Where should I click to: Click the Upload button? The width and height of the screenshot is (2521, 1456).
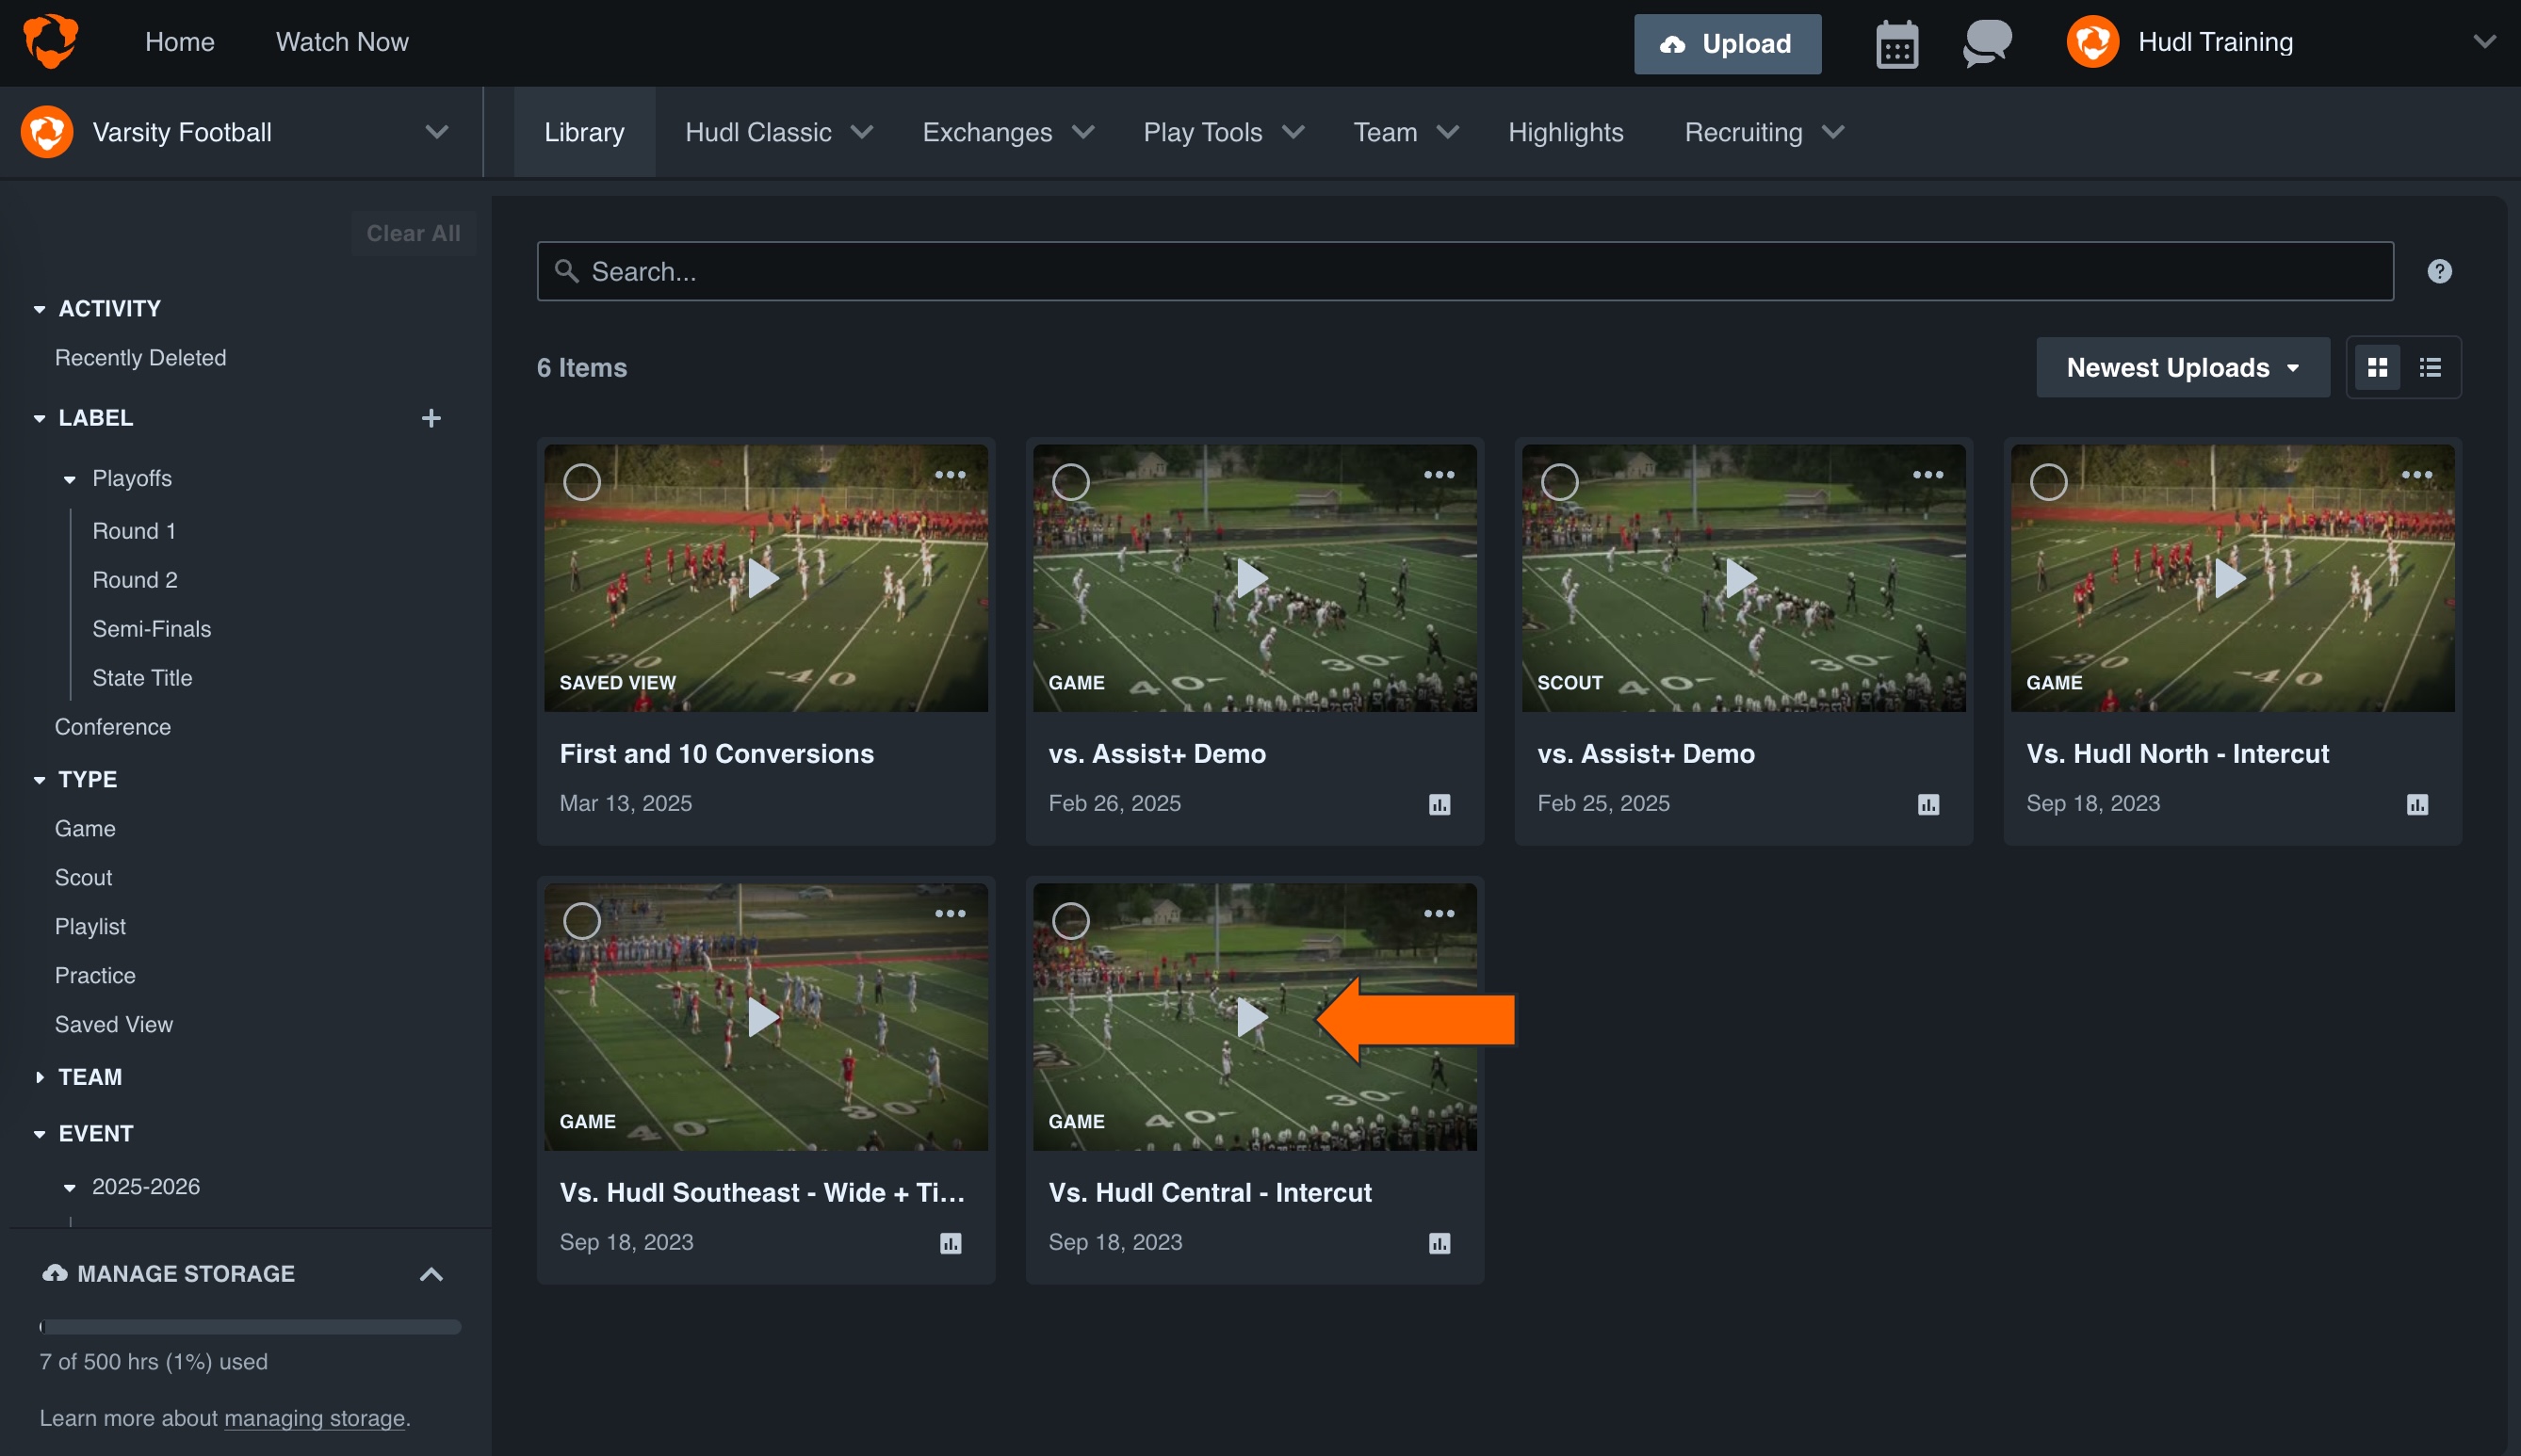1727,43
